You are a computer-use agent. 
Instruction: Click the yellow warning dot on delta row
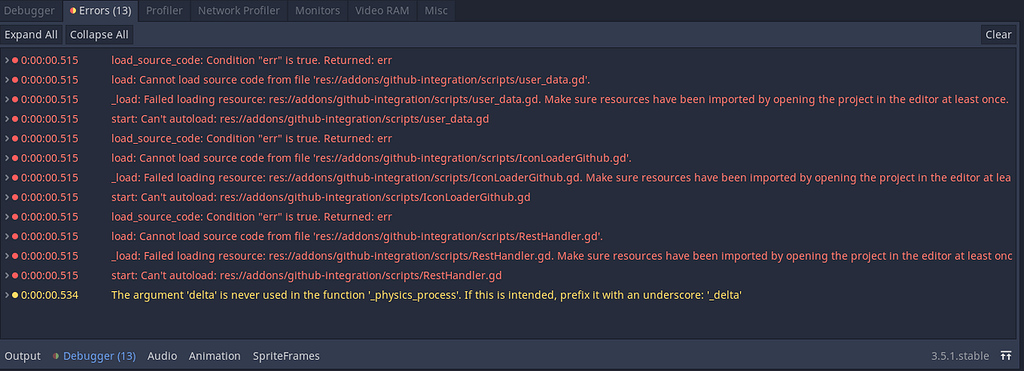[15, 295]
